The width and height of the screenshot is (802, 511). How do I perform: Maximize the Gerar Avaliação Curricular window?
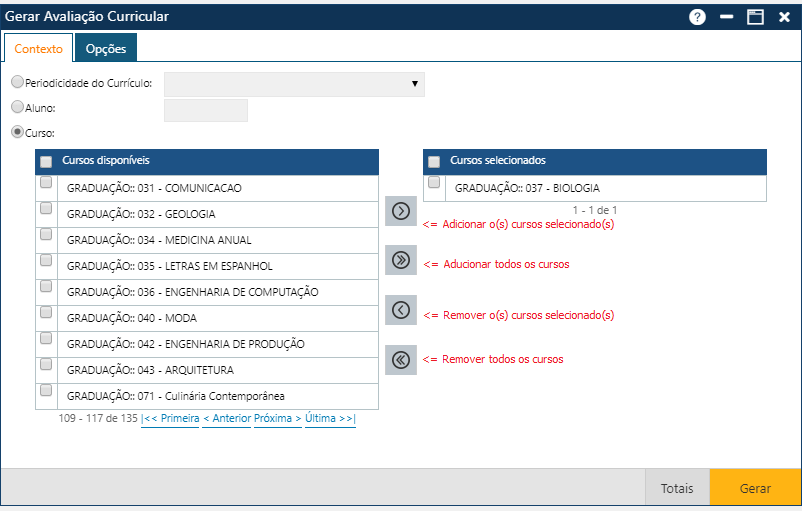click(x=755, y=17)
